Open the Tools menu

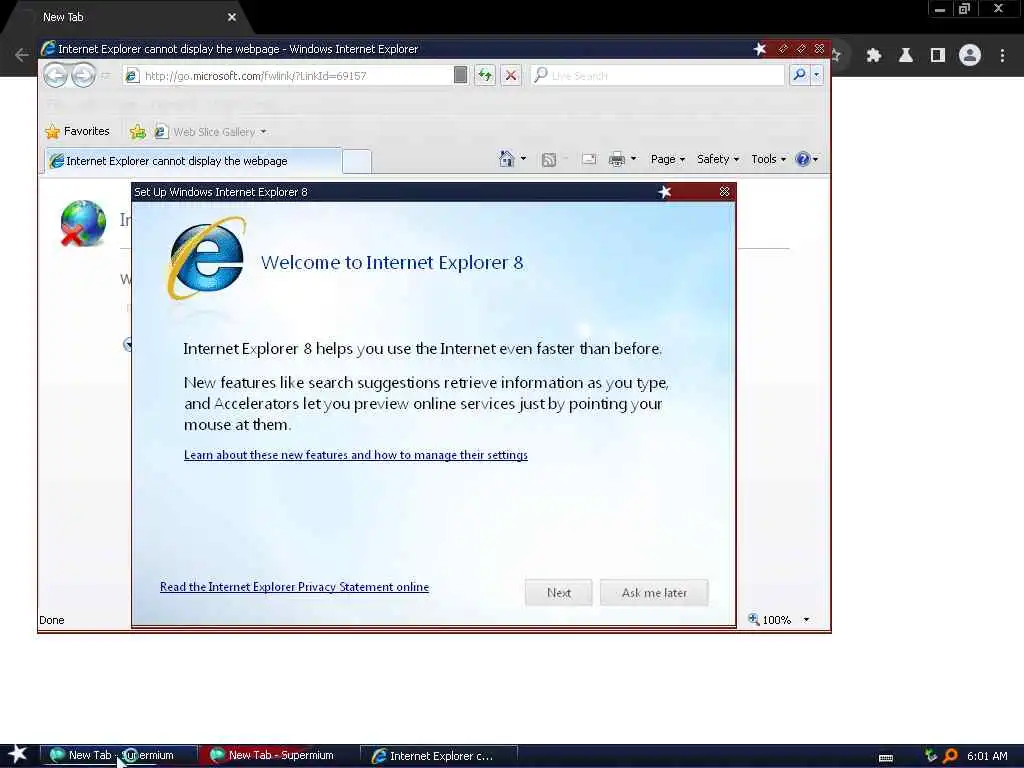(768, 159)
